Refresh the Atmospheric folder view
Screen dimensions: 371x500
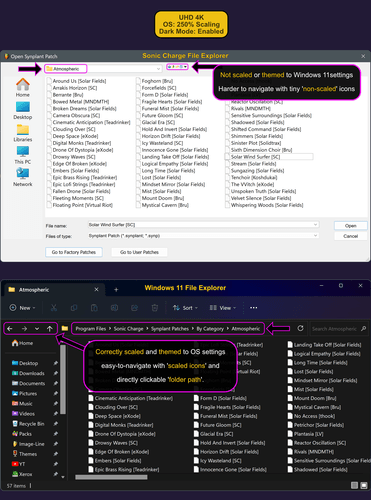click(x=300, y=328)
